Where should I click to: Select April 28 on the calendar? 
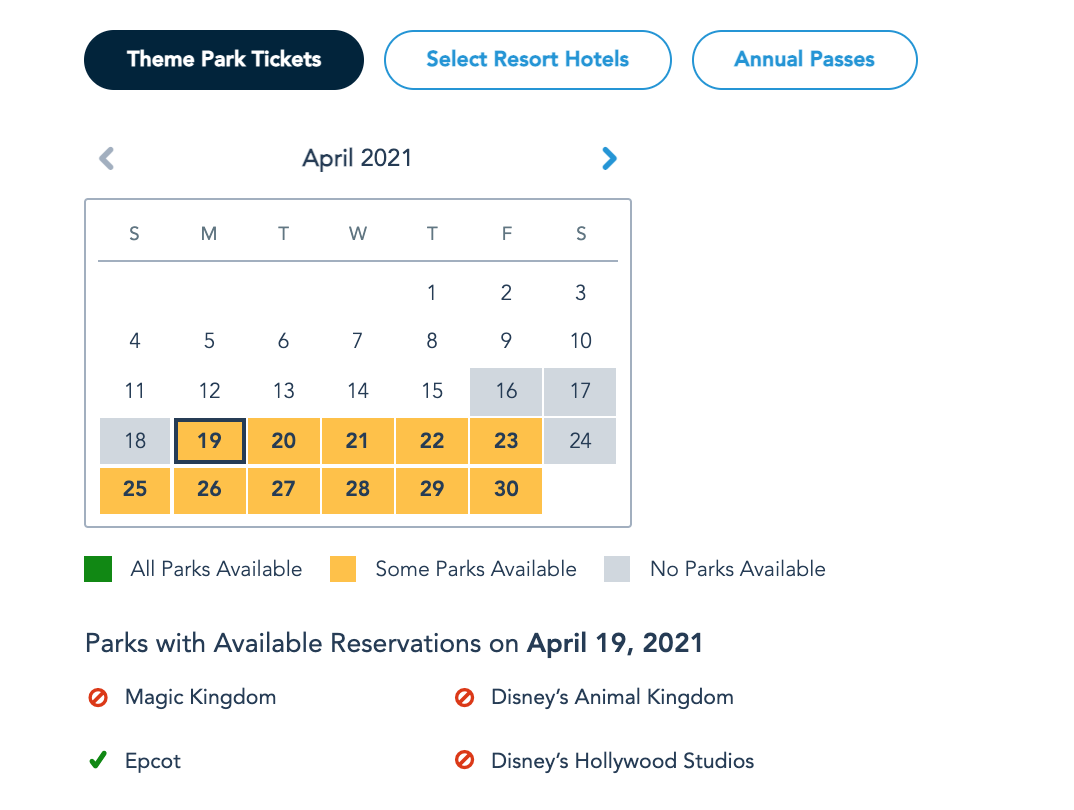(358, 489)
